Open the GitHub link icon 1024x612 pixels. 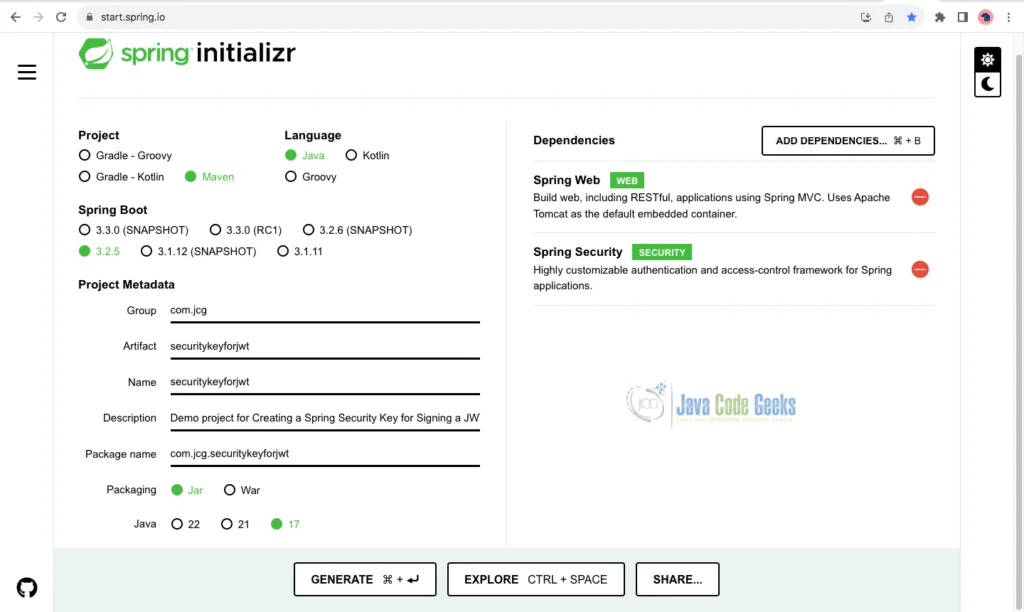click(x=27, y=588)
